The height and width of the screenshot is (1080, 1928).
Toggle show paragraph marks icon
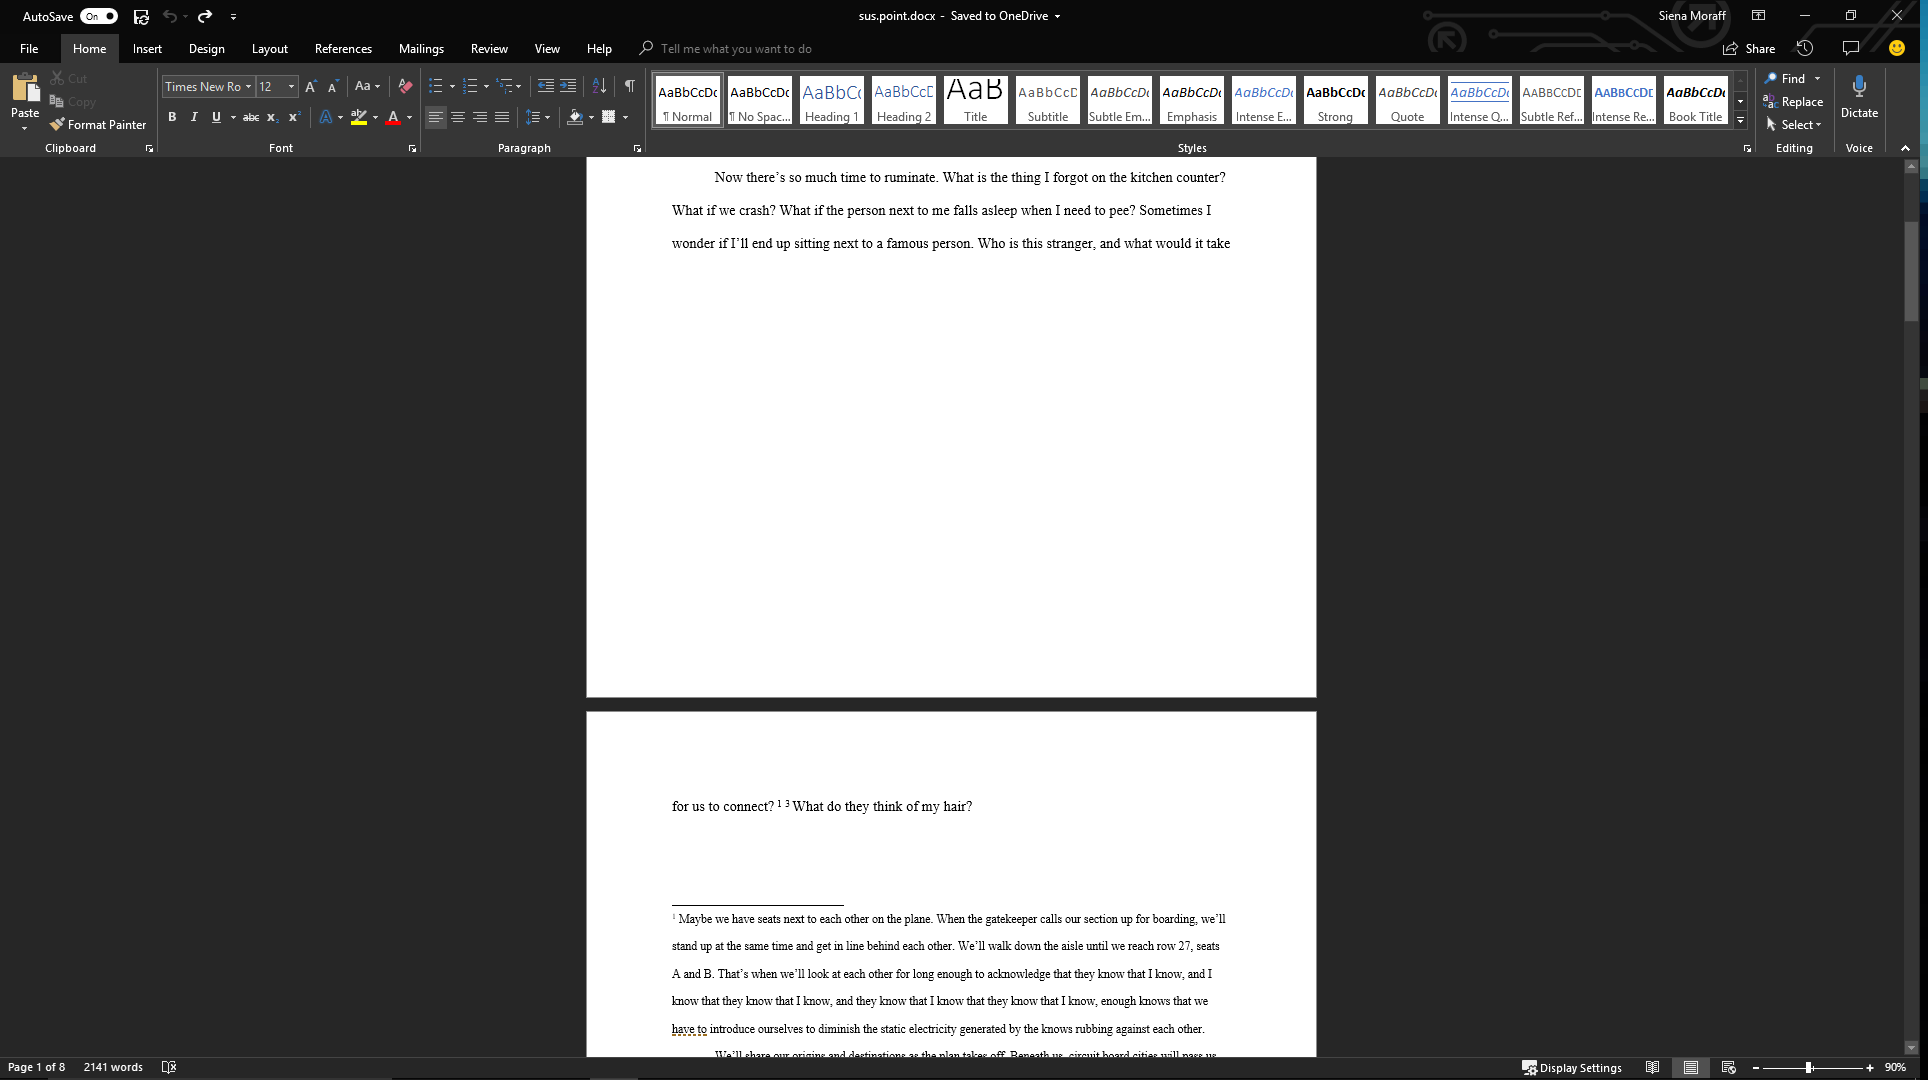point(629,86)
